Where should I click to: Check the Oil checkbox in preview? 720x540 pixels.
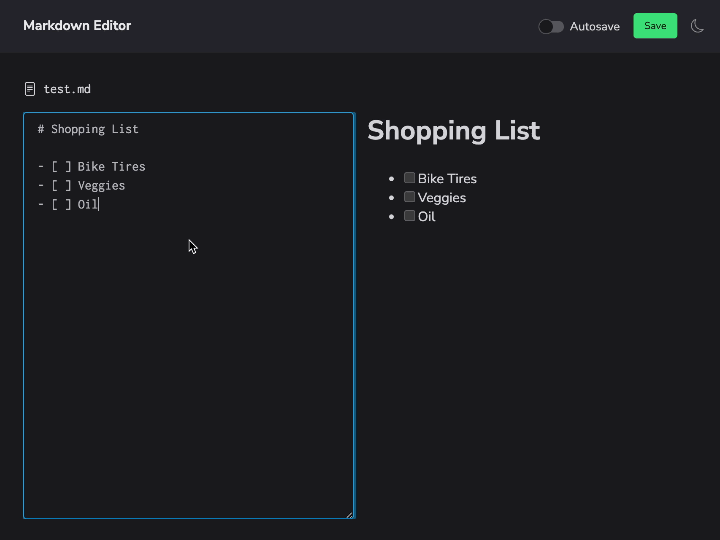(409, 215)
